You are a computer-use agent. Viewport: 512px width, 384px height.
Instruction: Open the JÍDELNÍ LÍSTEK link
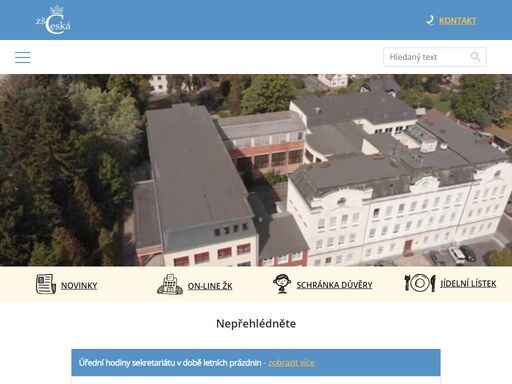(468, 284)
